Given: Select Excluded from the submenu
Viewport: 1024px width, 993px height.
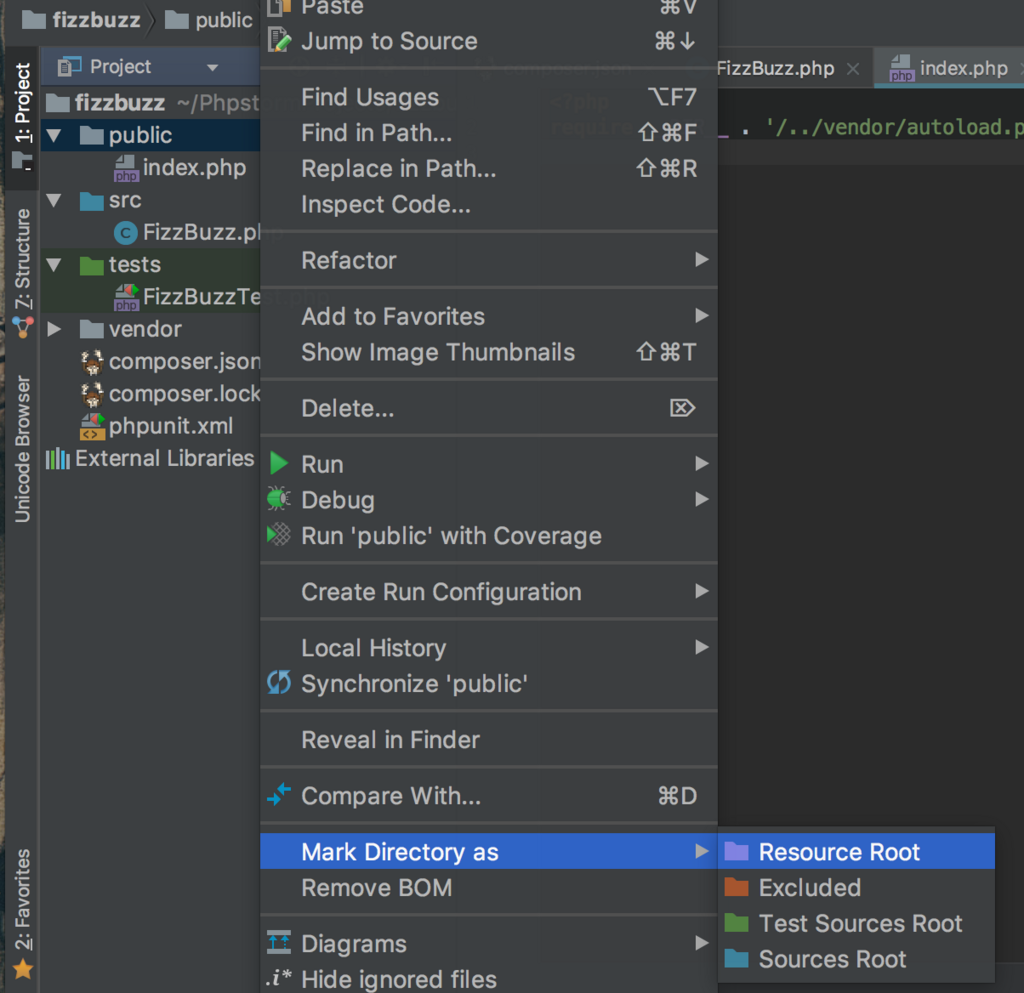Looking at the screenshot, I should [x=856, y=887].
